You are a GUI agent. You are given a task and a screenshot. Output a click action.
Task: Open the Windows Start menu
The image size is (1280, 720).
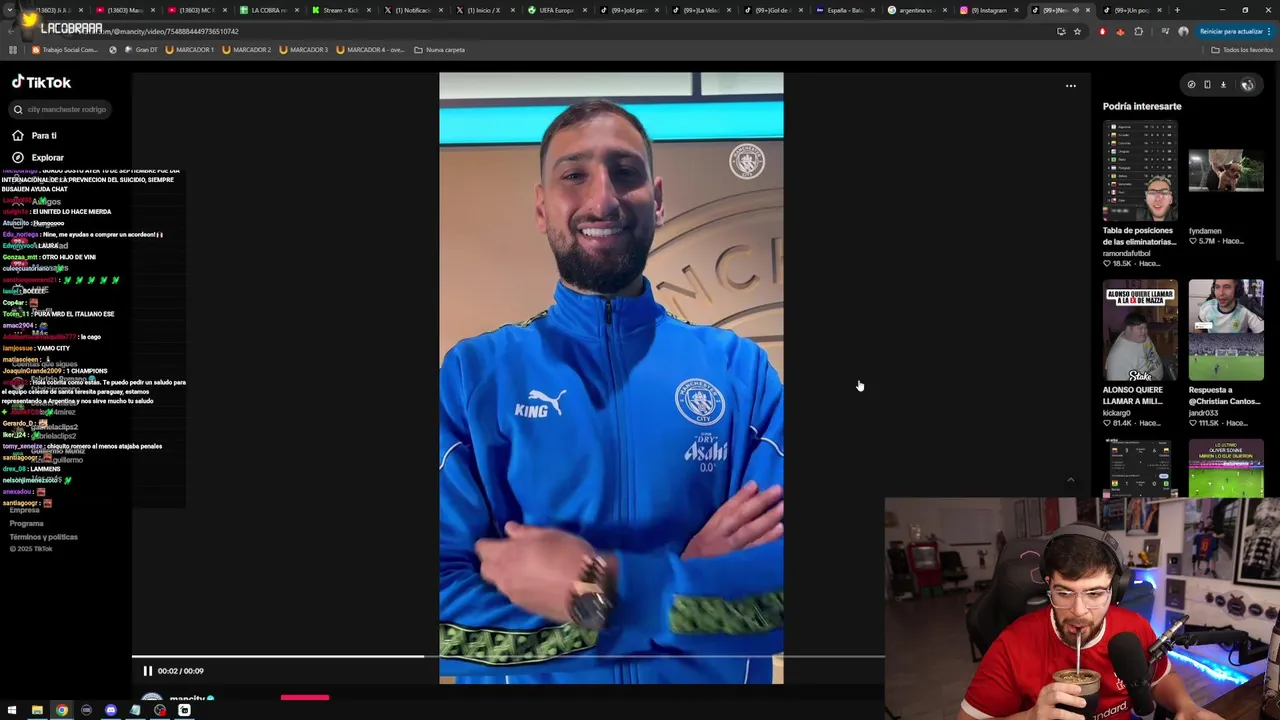(11, 710)
